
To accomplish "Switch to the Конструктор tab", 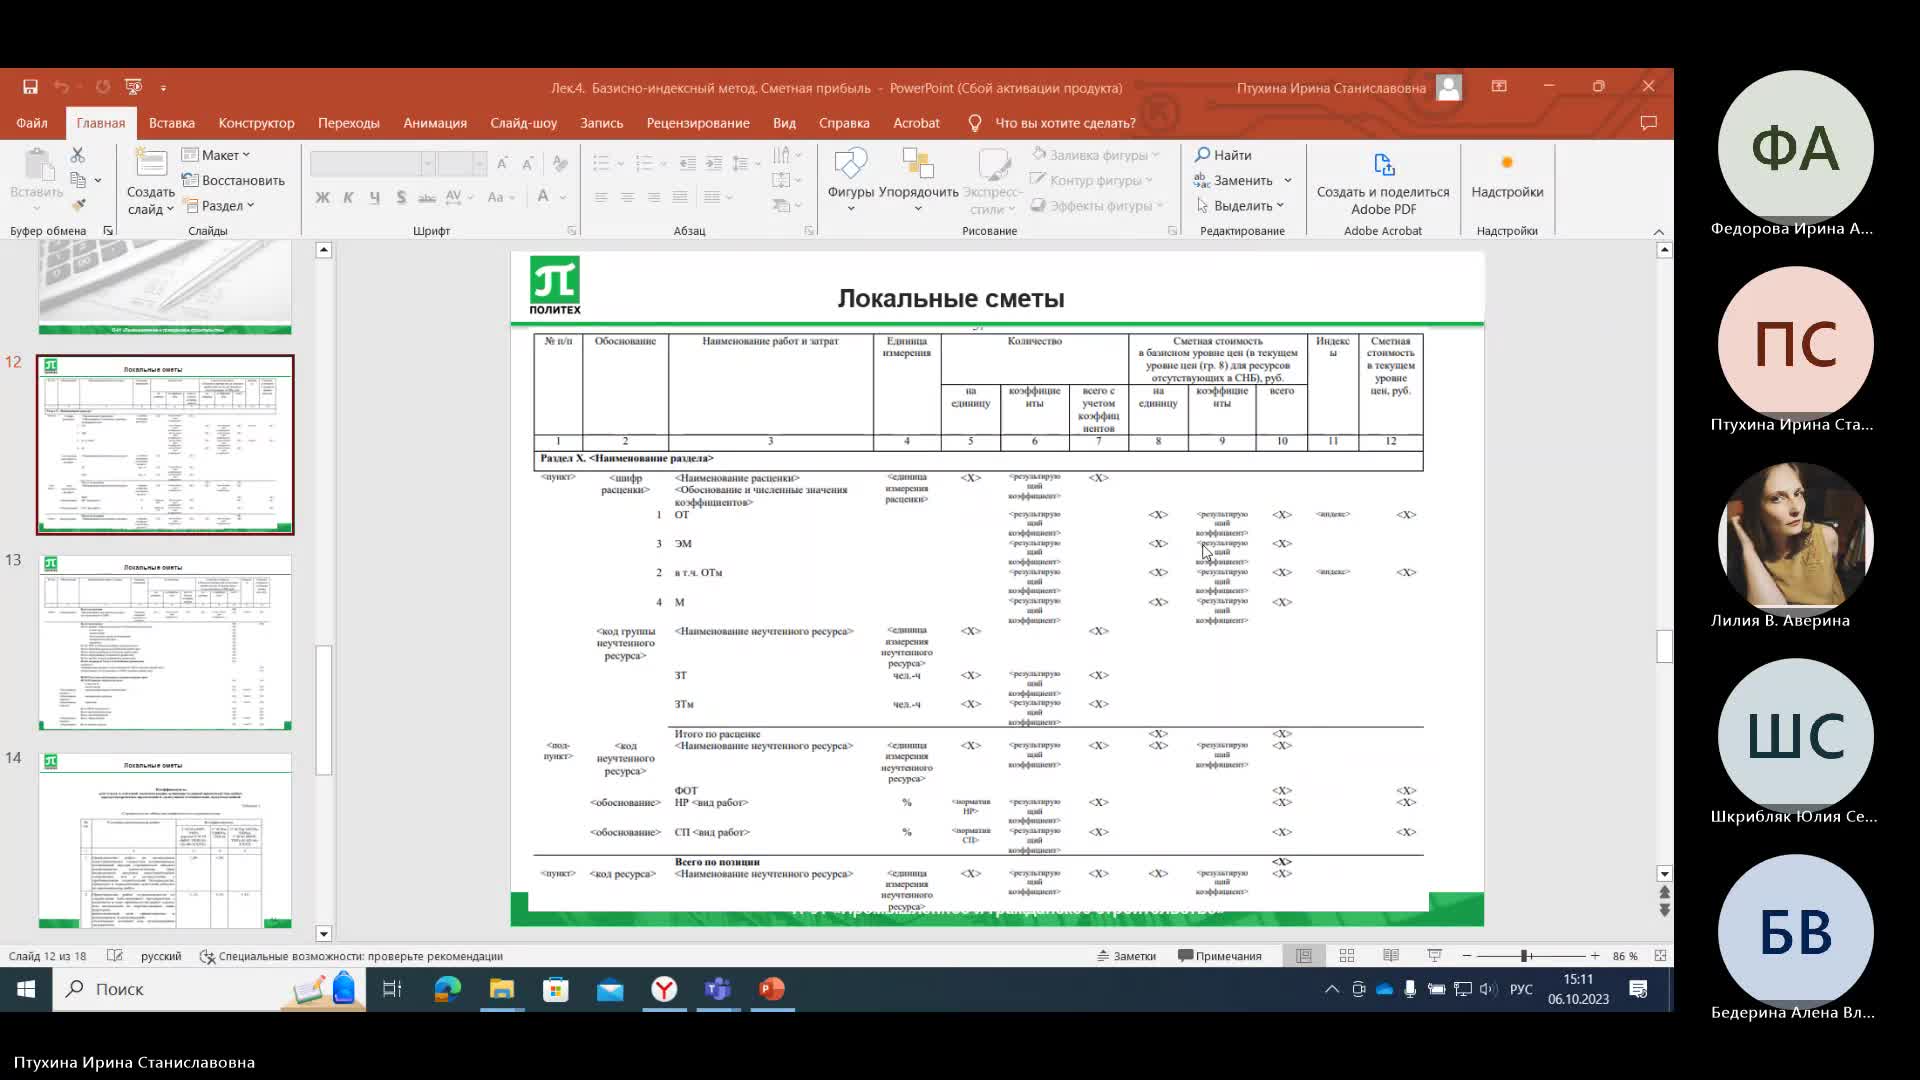I will click(x=256, y=123).
